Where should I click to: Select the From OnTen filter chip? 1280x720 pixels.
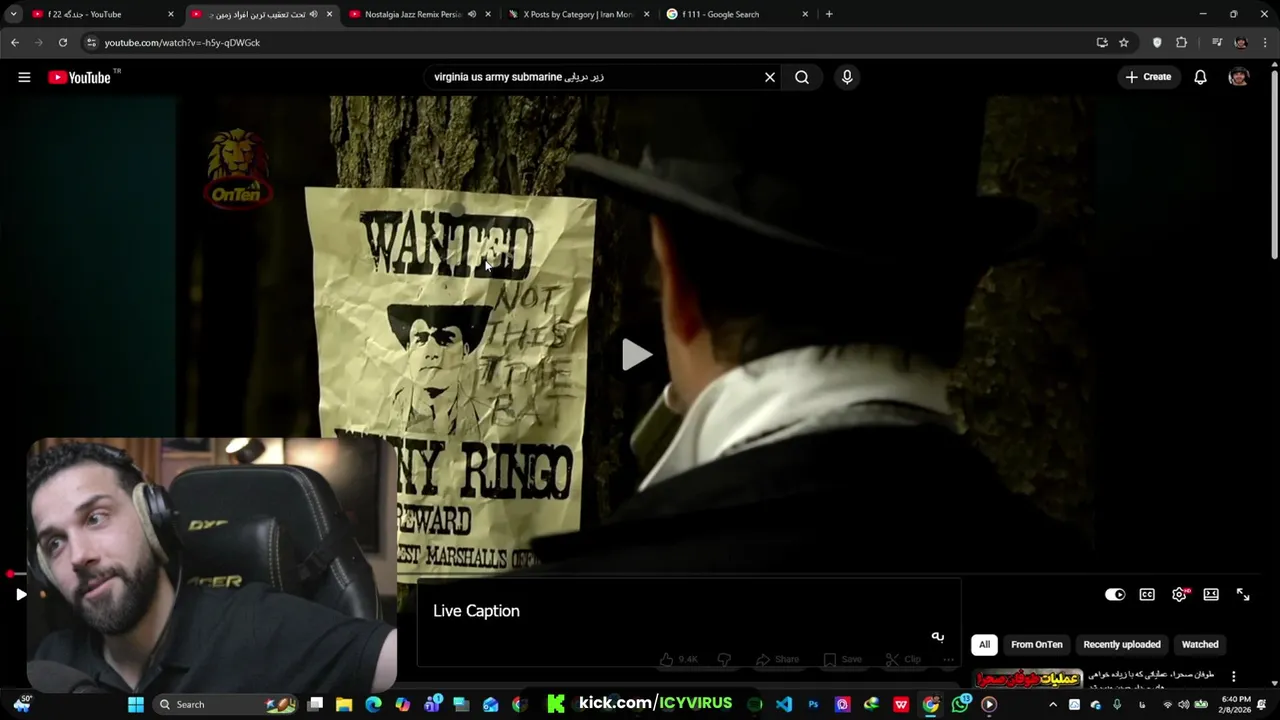[x=1036, y=644]
